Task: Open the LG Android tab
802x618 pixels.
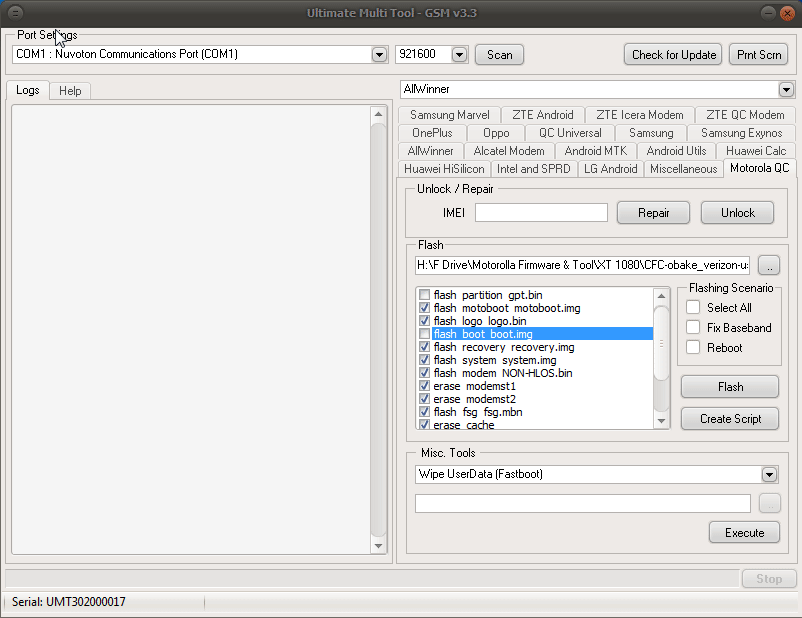Action: point(610,169)
